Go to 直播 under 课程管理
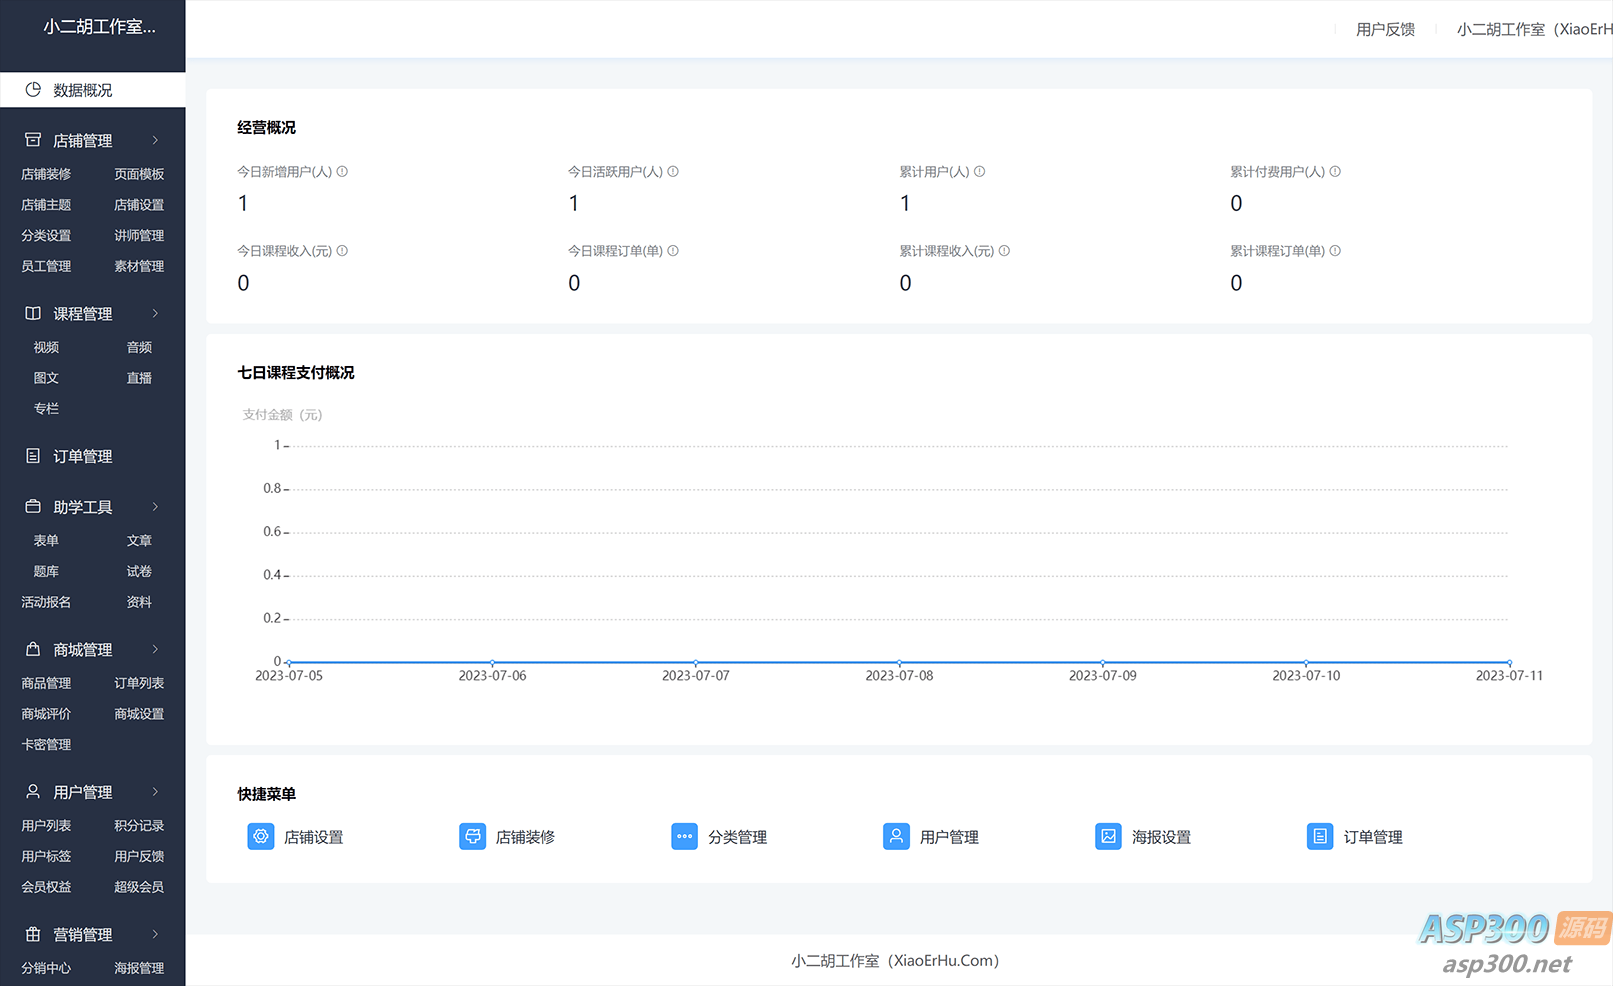 pyautogui.click(x=139, y=378)
